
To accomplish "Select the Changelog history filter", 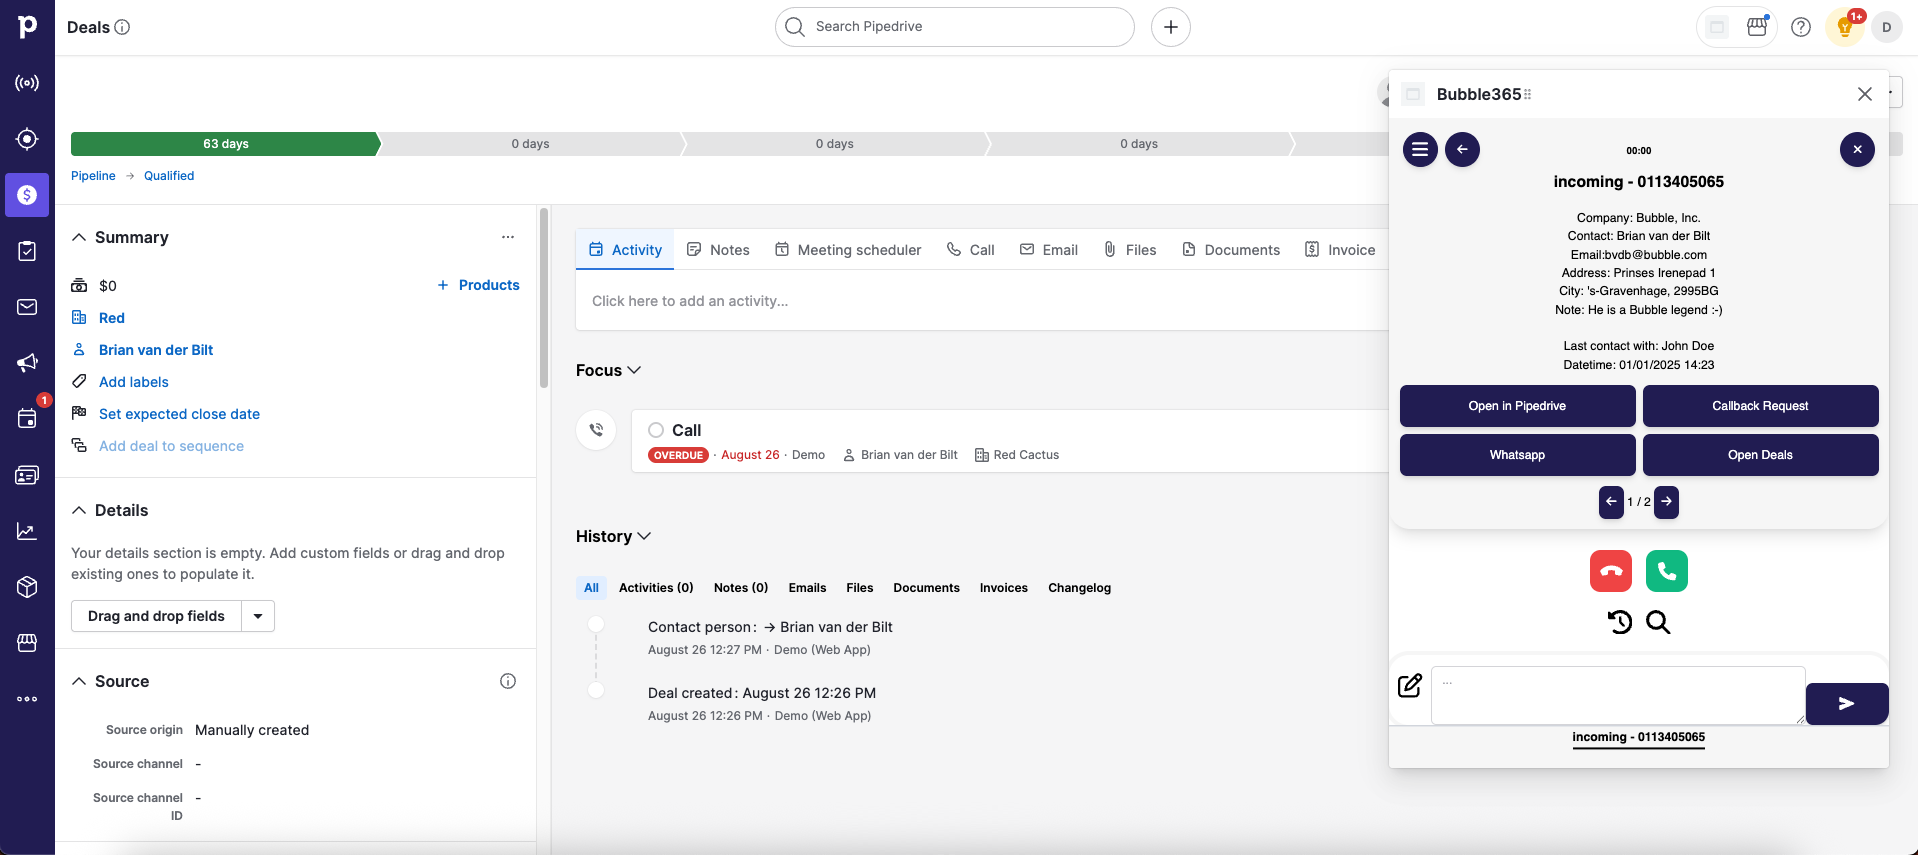I will pos(1079,588).
